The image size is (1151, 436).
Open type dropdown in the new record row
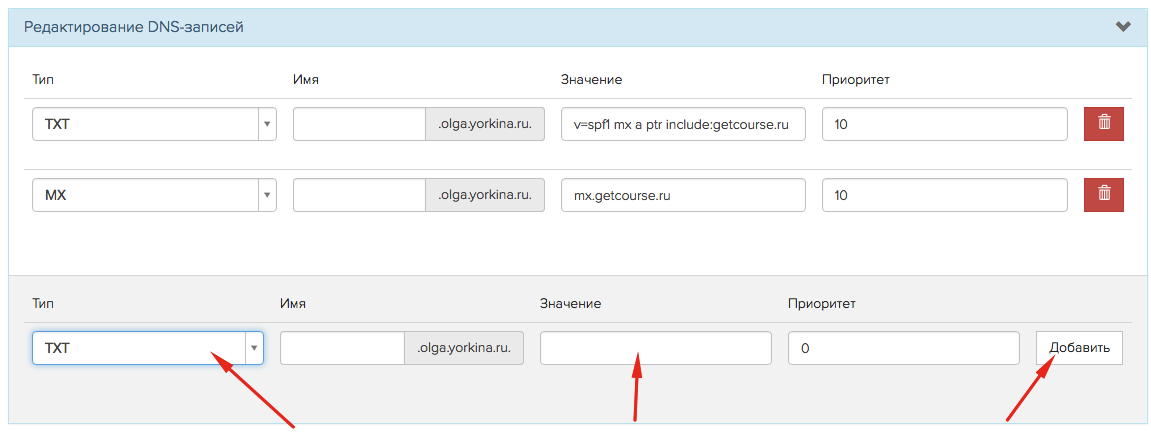point(148,348)
